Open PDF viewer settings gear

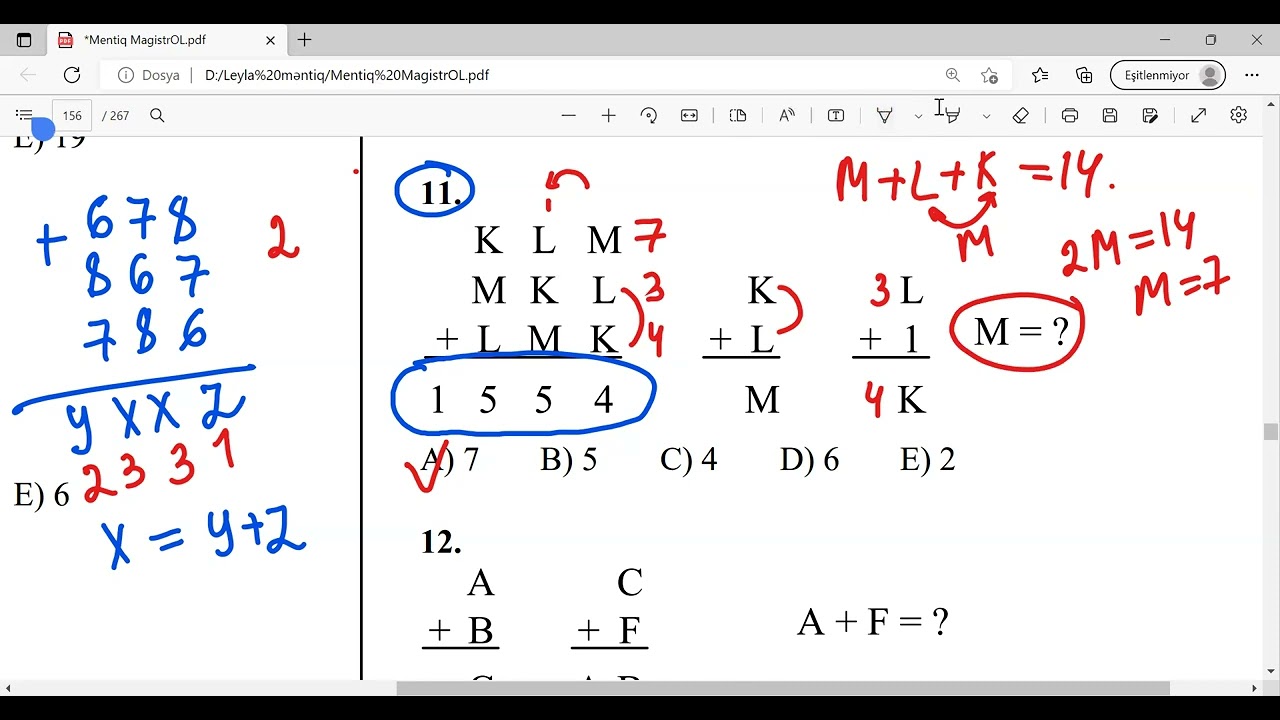(1239, 116)
